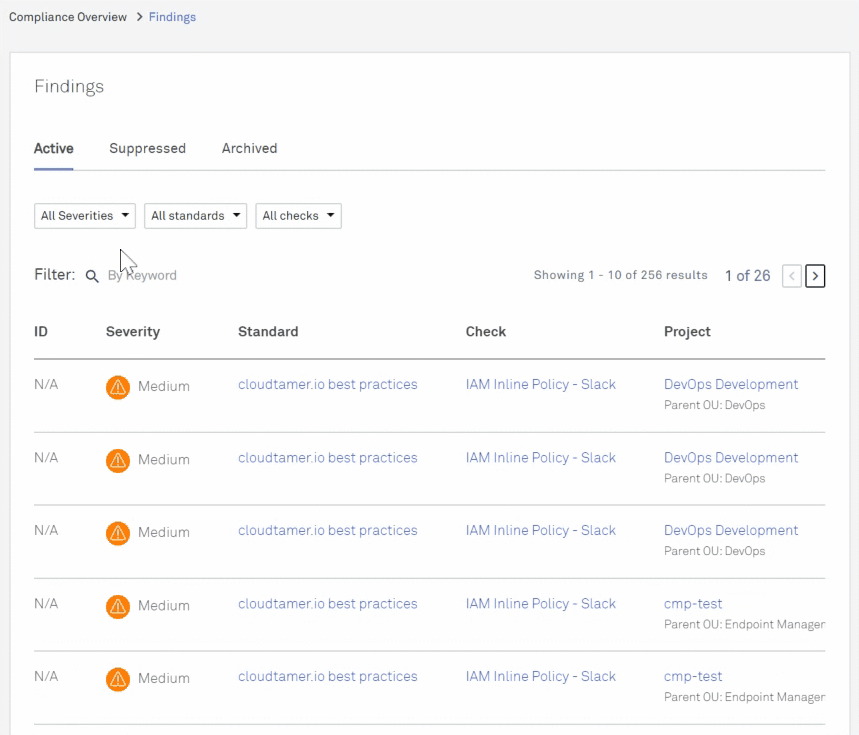Click the ID column header
The width and height of the screenshot is (859, 735).
(x=41, y=332)
